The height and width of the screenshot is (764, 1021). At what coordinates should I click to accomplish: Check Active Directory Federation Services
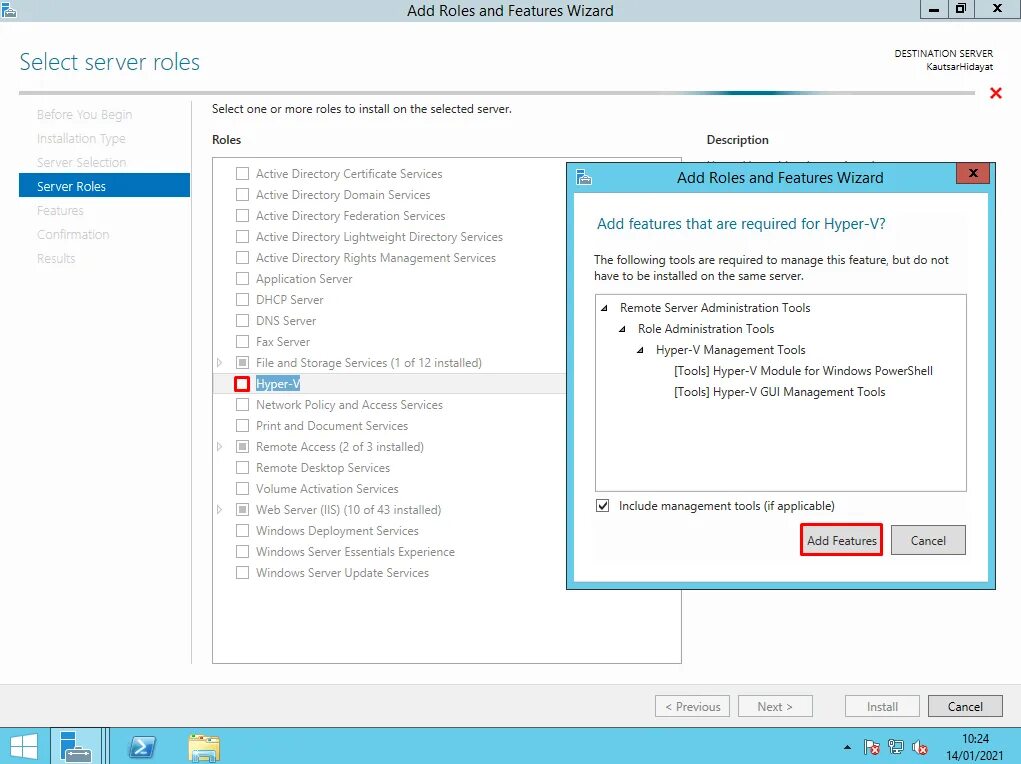click(242, 216)
